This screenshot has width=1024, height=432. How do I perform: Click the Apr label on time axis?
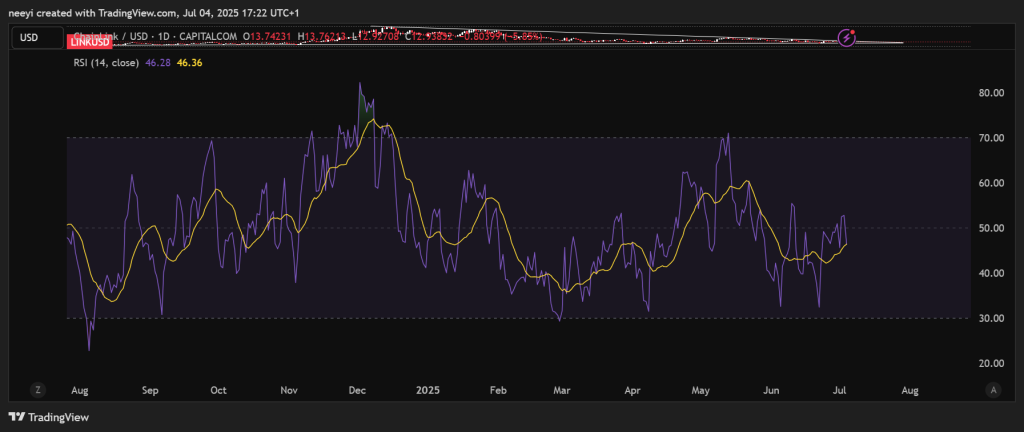[x=632, y=391]
